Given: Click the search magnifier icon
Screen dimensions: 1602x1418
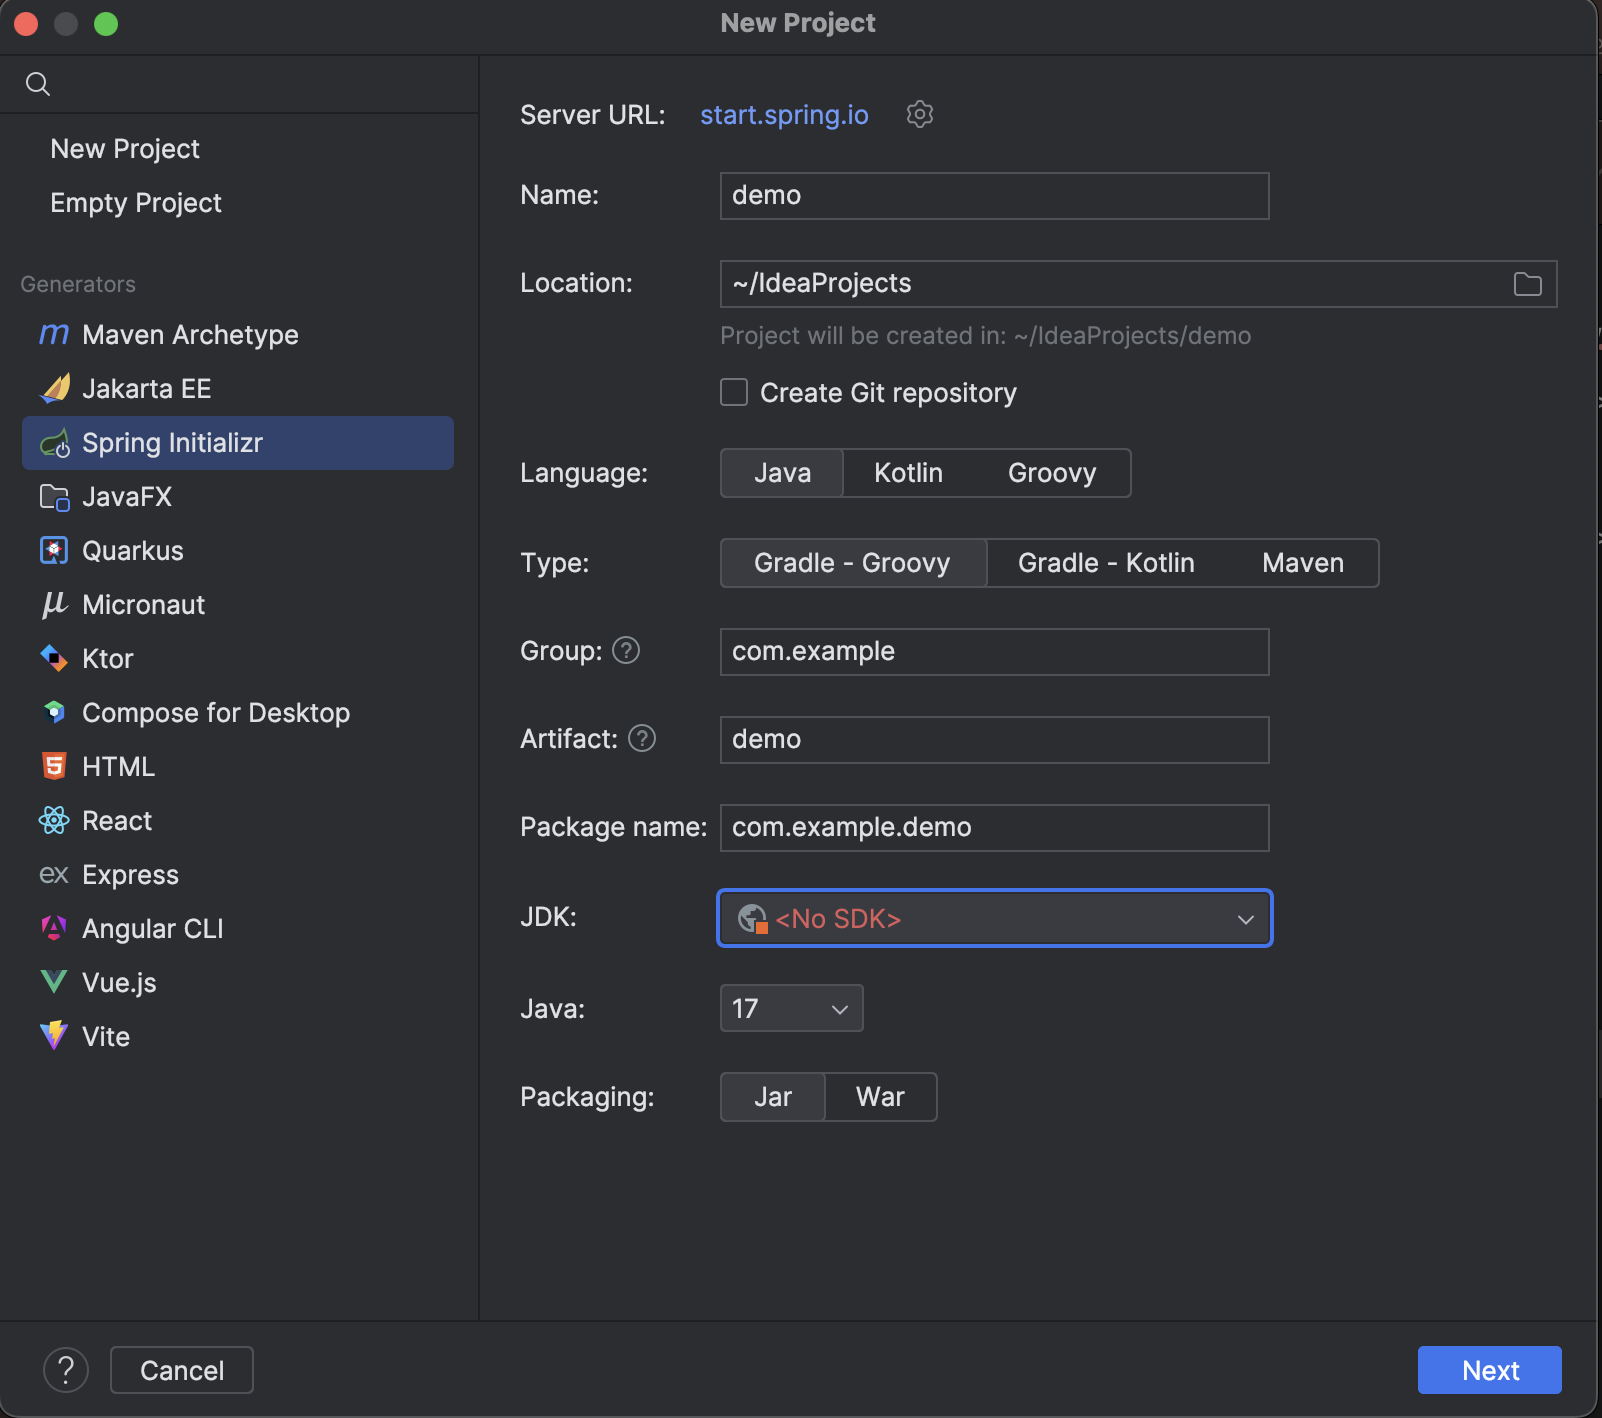Looking at the screenshot, I should pyautogui.click(x=38, y=84).
